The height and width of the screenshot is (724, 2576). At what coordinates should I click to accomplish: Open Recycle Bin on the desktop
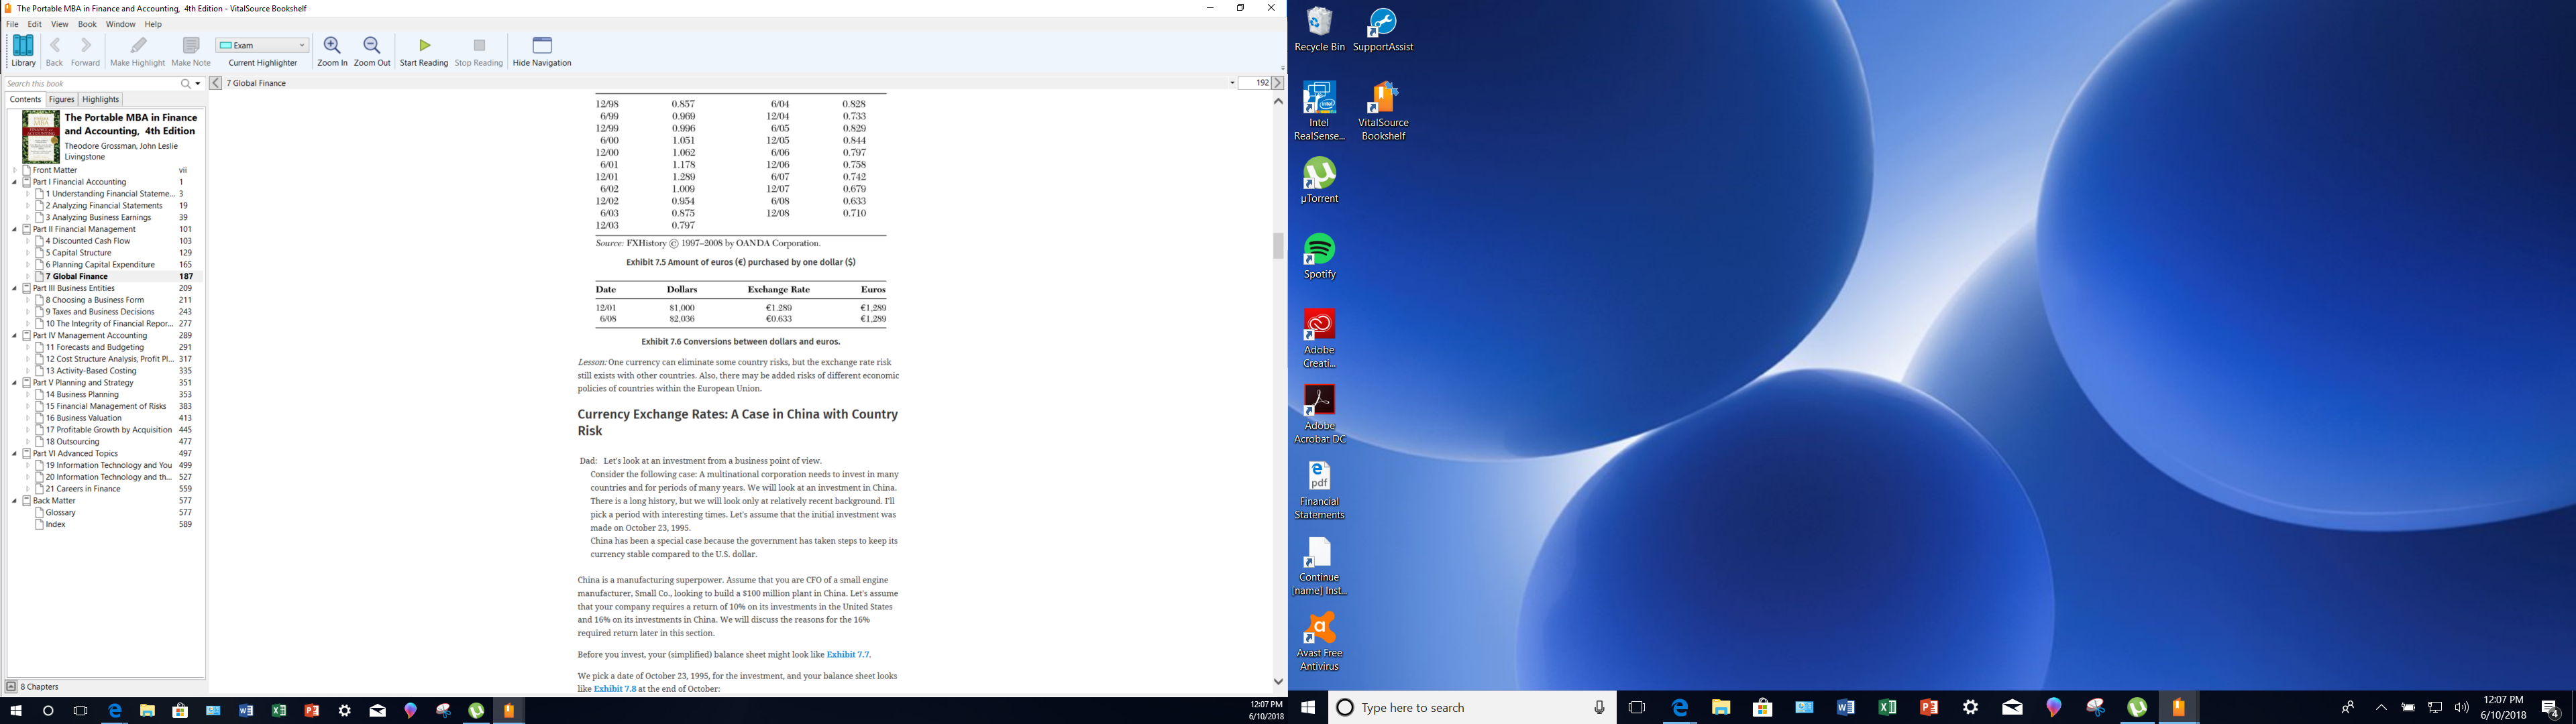[1320, 30]
